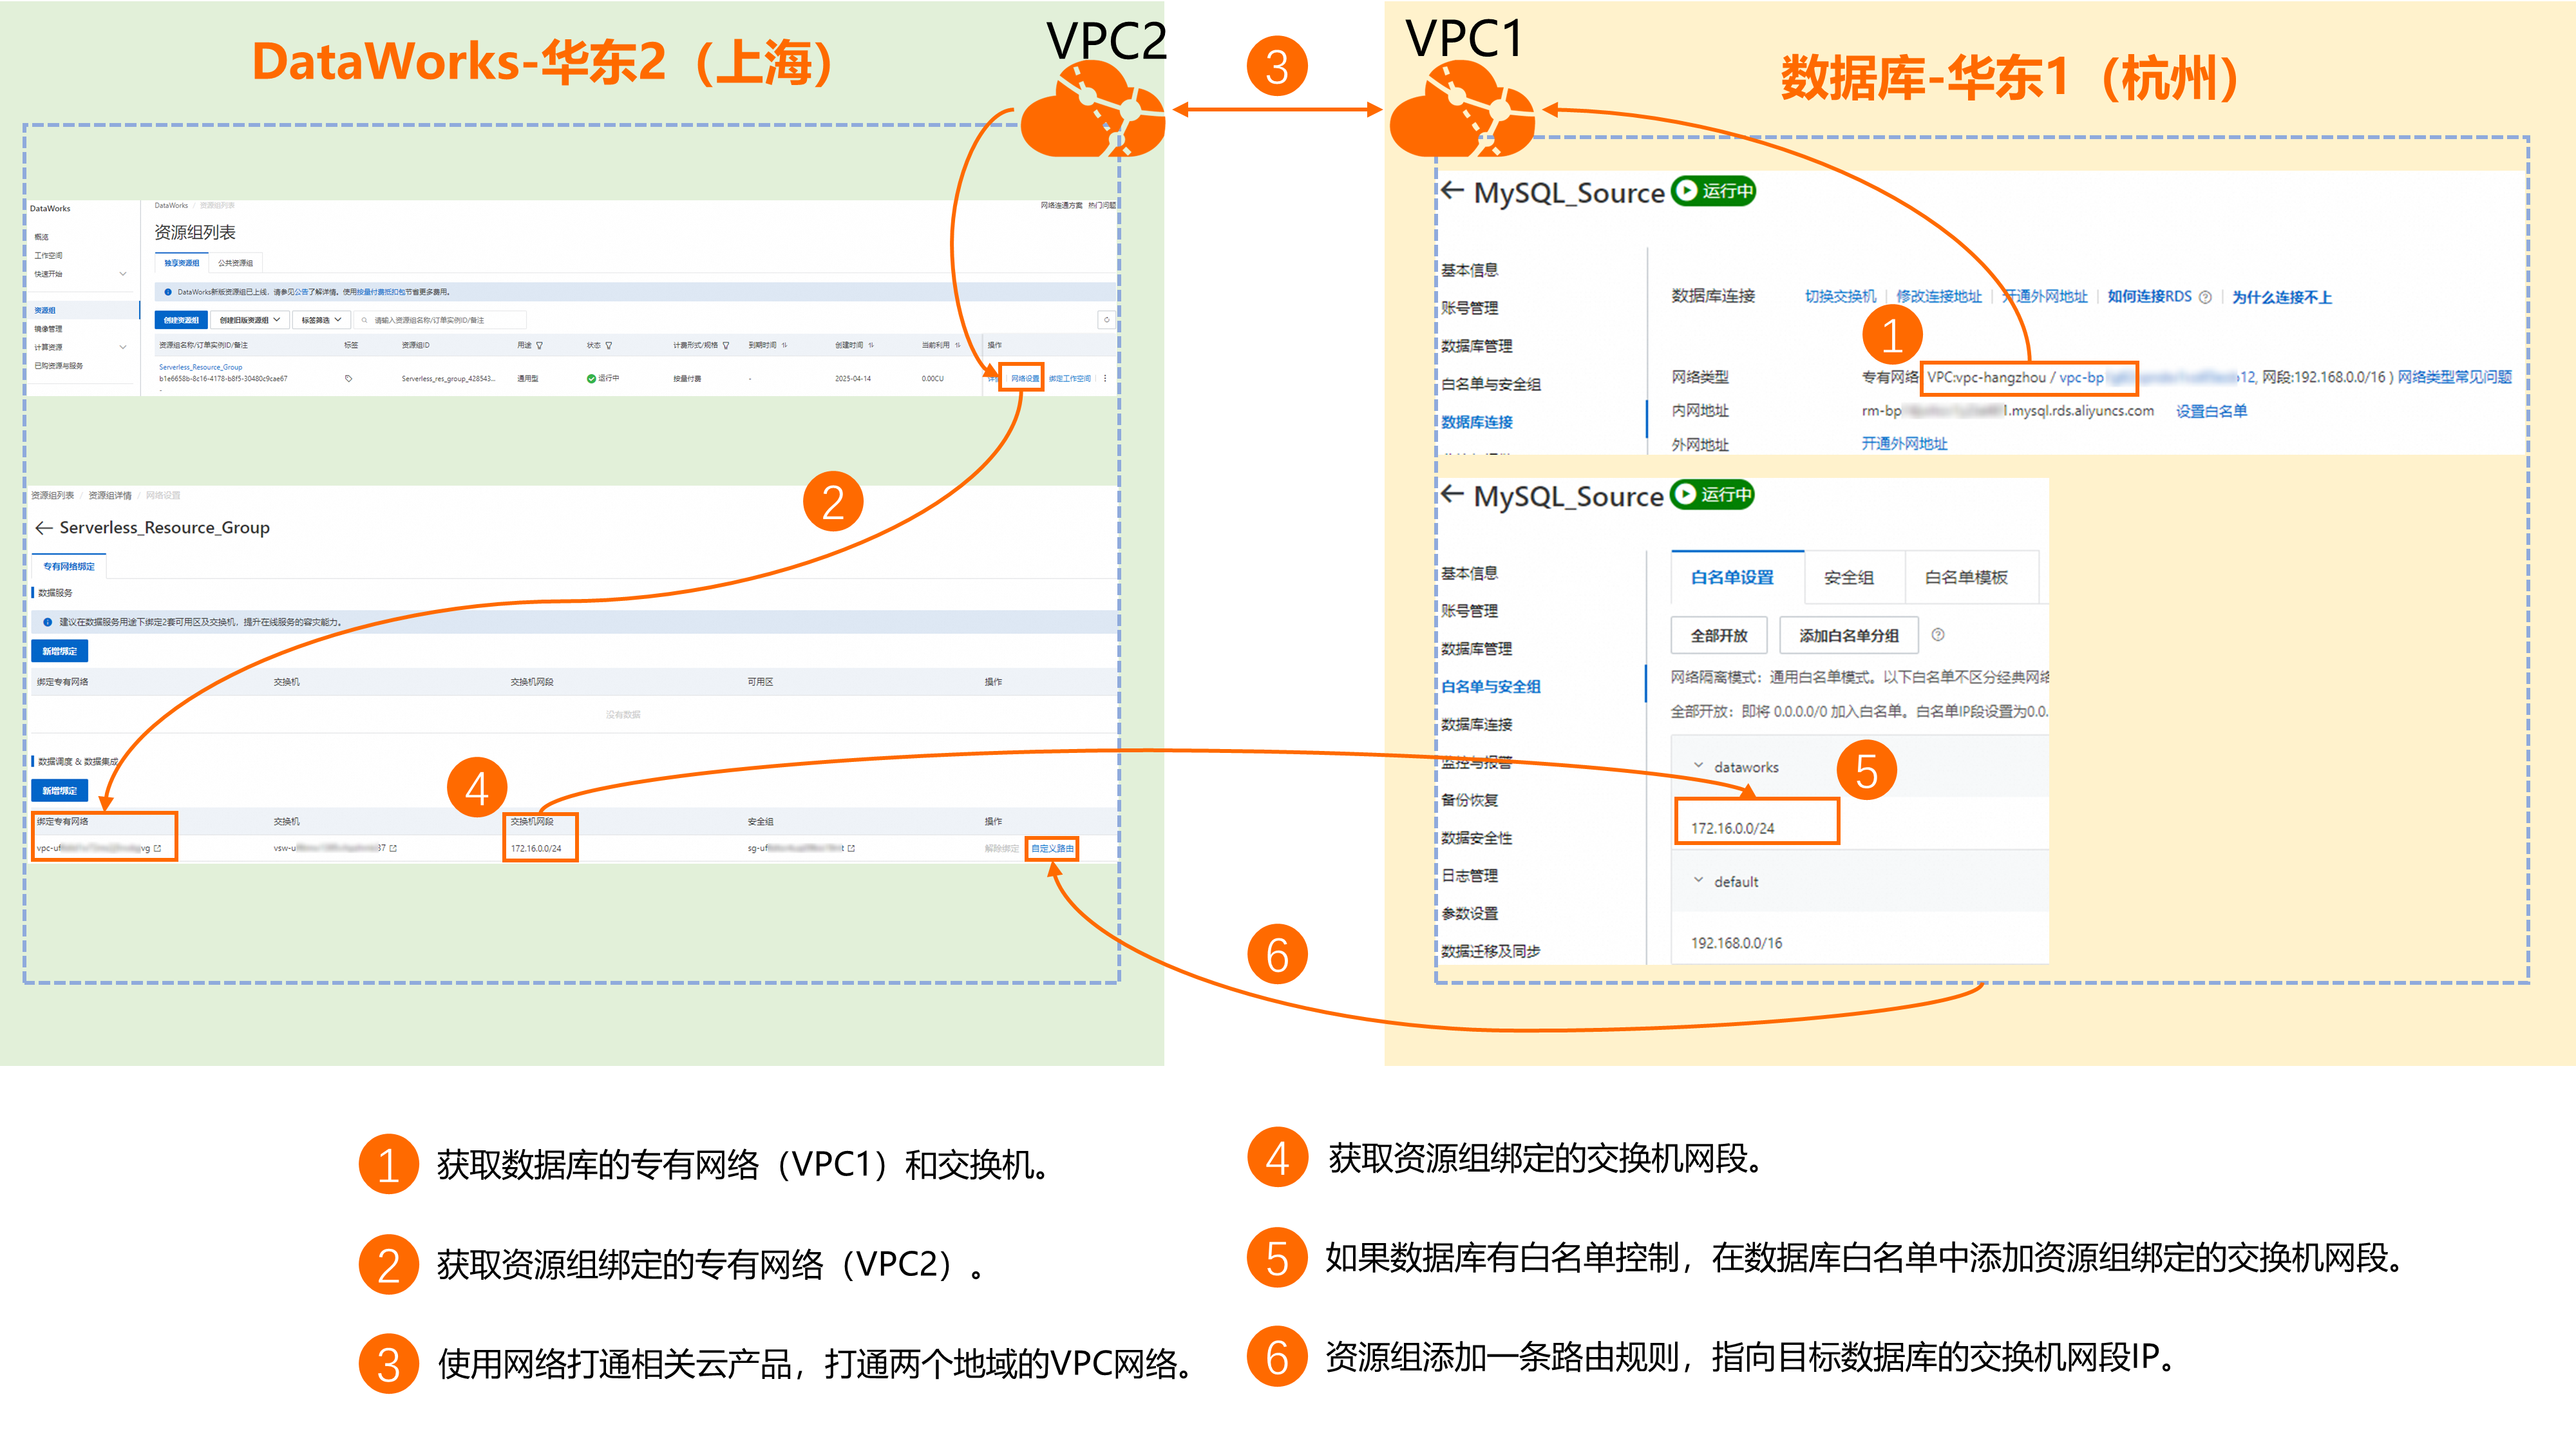The height and width of the screenshot is (1435, 2576).
Task: Click back arrow of lower MySQL_Source panel
Action: tap(1452, 494)
